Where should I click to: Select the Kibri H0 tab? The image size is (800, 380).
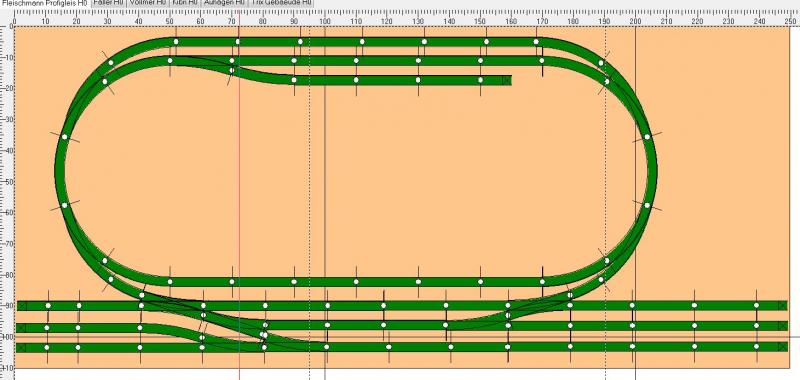point(185,3)
